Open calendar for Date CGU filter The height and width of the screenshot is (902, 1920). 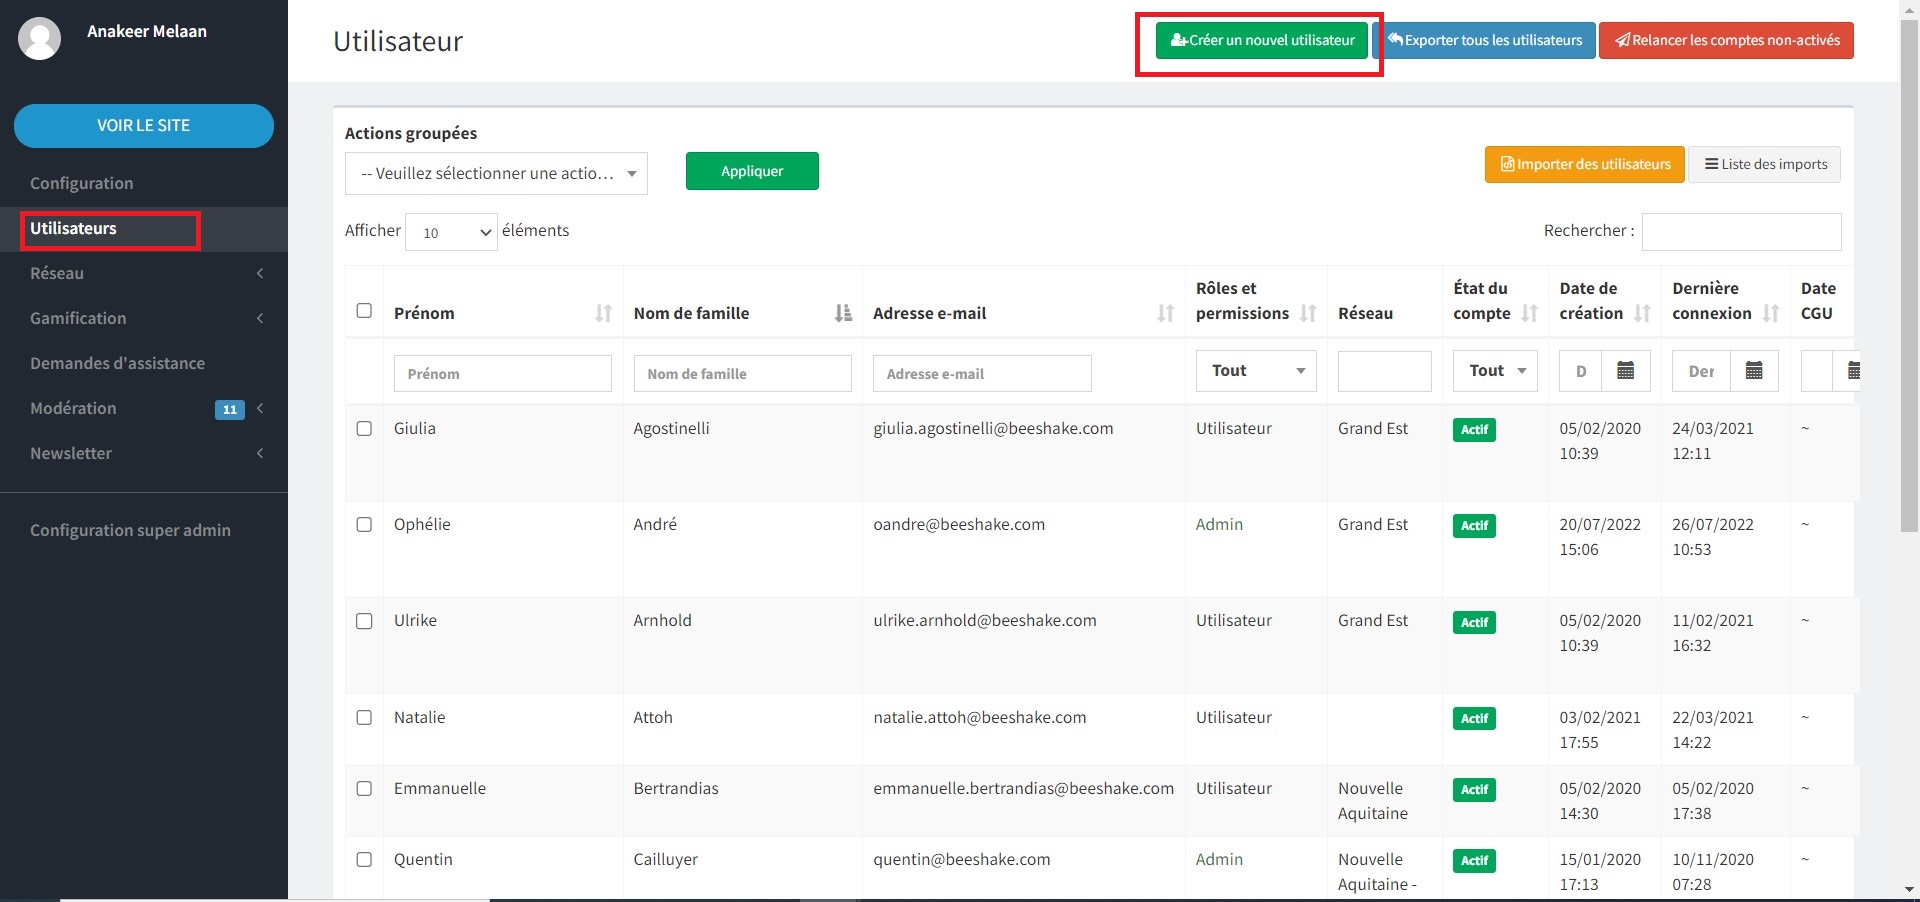(x=1849, y=371)
